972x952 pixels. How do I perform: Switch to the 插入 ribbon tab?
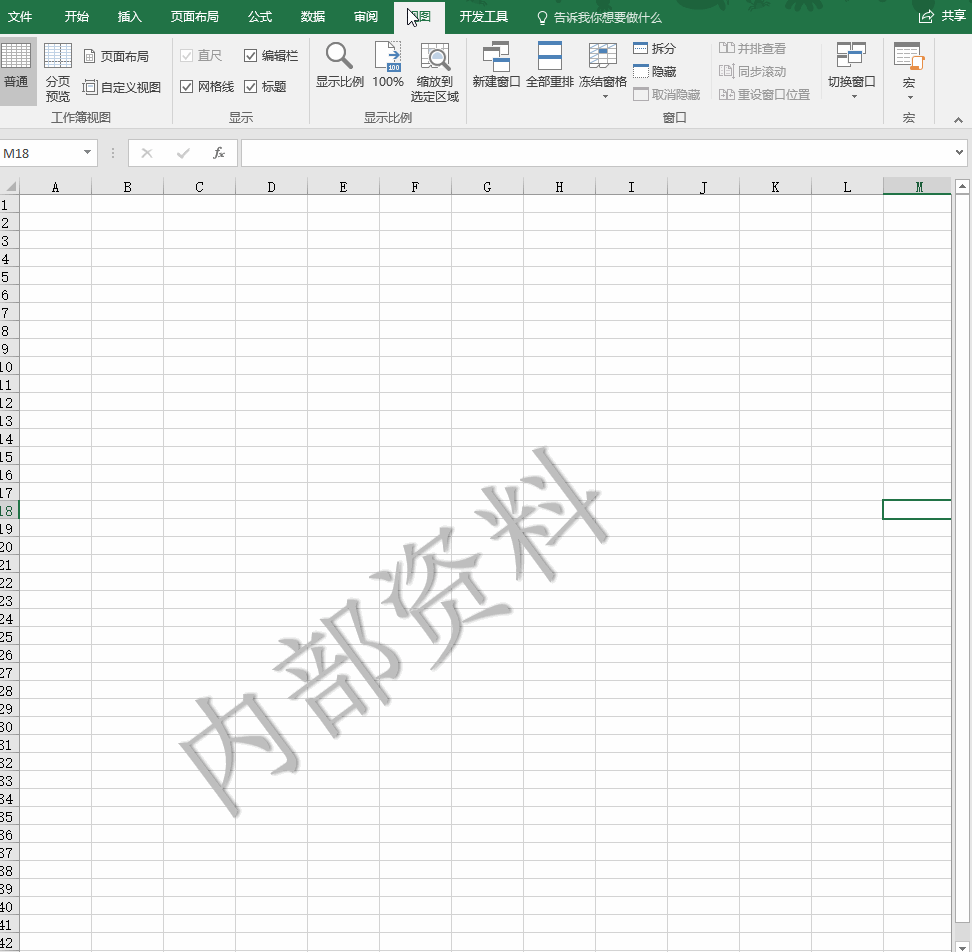pyautogui.click(x=130, y=17)
